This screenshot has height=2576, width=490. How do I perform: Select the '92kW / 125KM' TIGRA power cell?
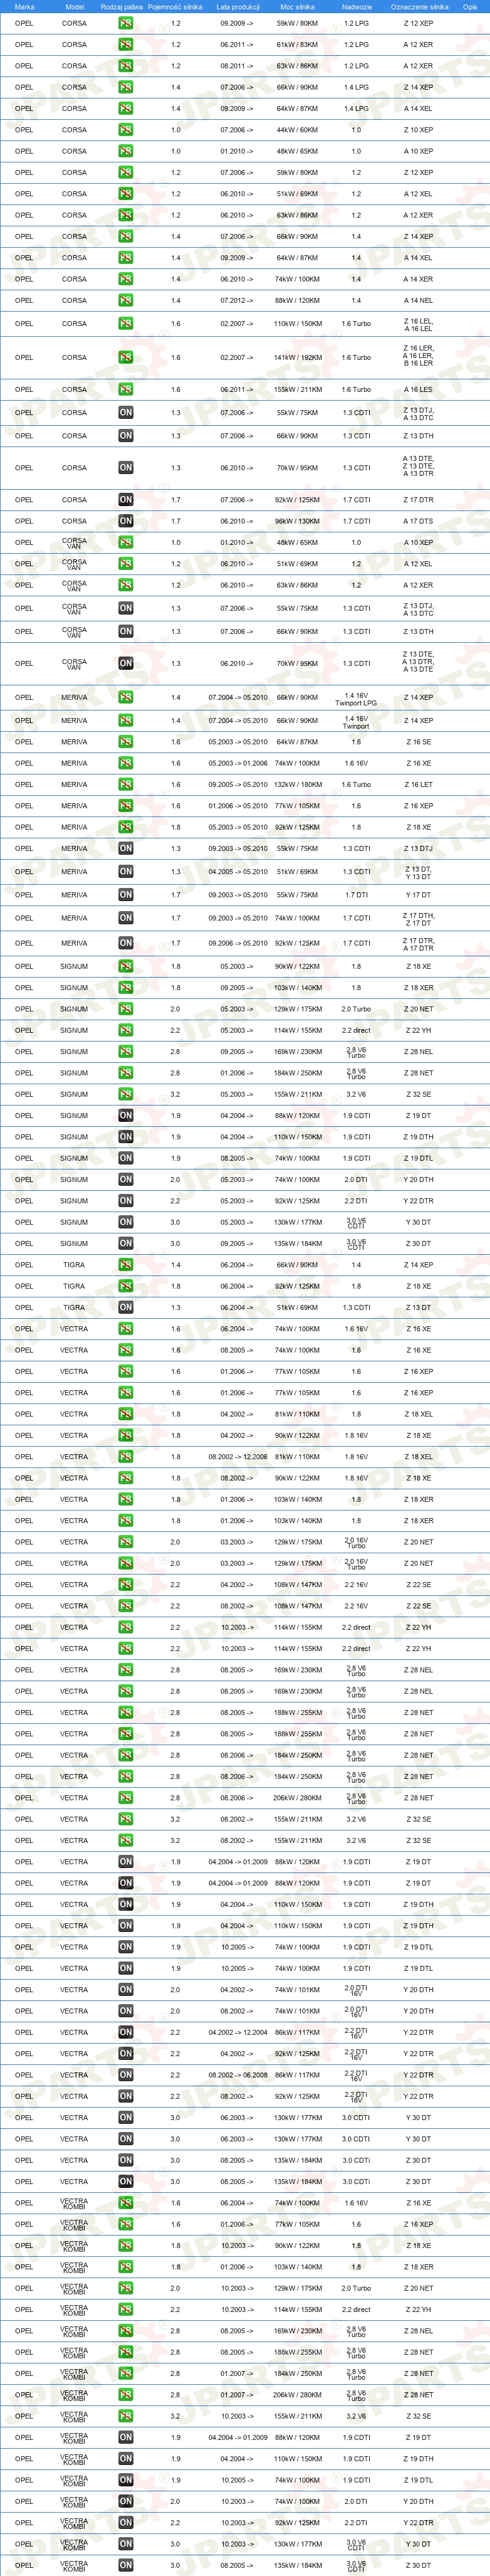[297, 1286]
